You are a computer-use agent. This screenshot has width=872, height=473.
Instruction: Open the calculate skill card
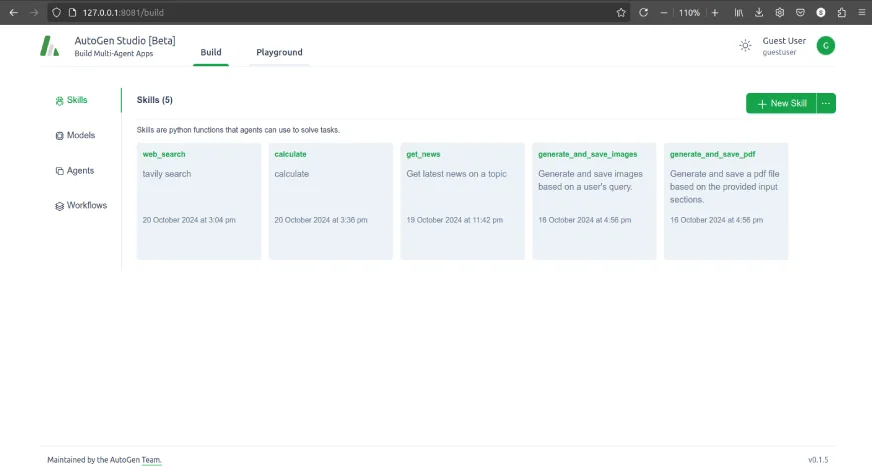tap(331, 201)
